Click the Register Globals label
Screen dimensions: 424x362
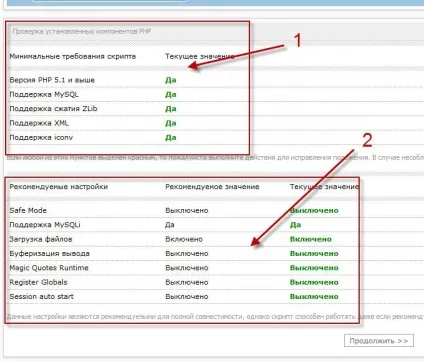[x=38, y=282]
